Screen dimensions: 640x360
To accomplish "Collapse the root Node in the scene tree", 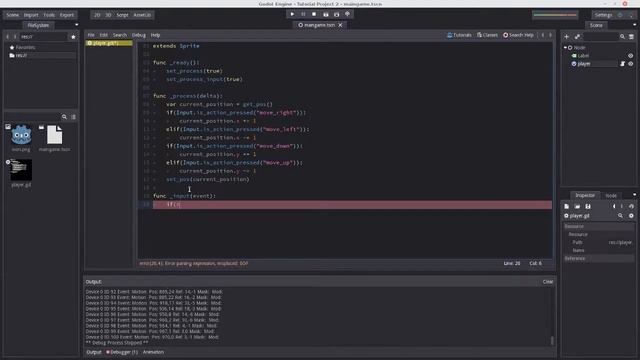I will coord(565,47).
